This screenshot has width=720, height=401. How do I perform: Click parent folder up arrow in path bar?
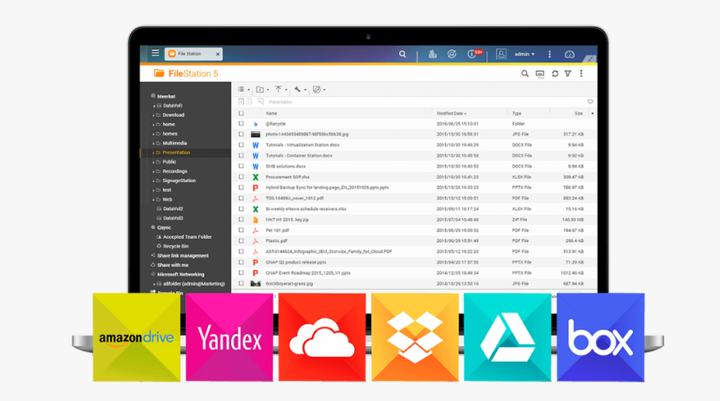pyautogui.click(x=260, y=102)
